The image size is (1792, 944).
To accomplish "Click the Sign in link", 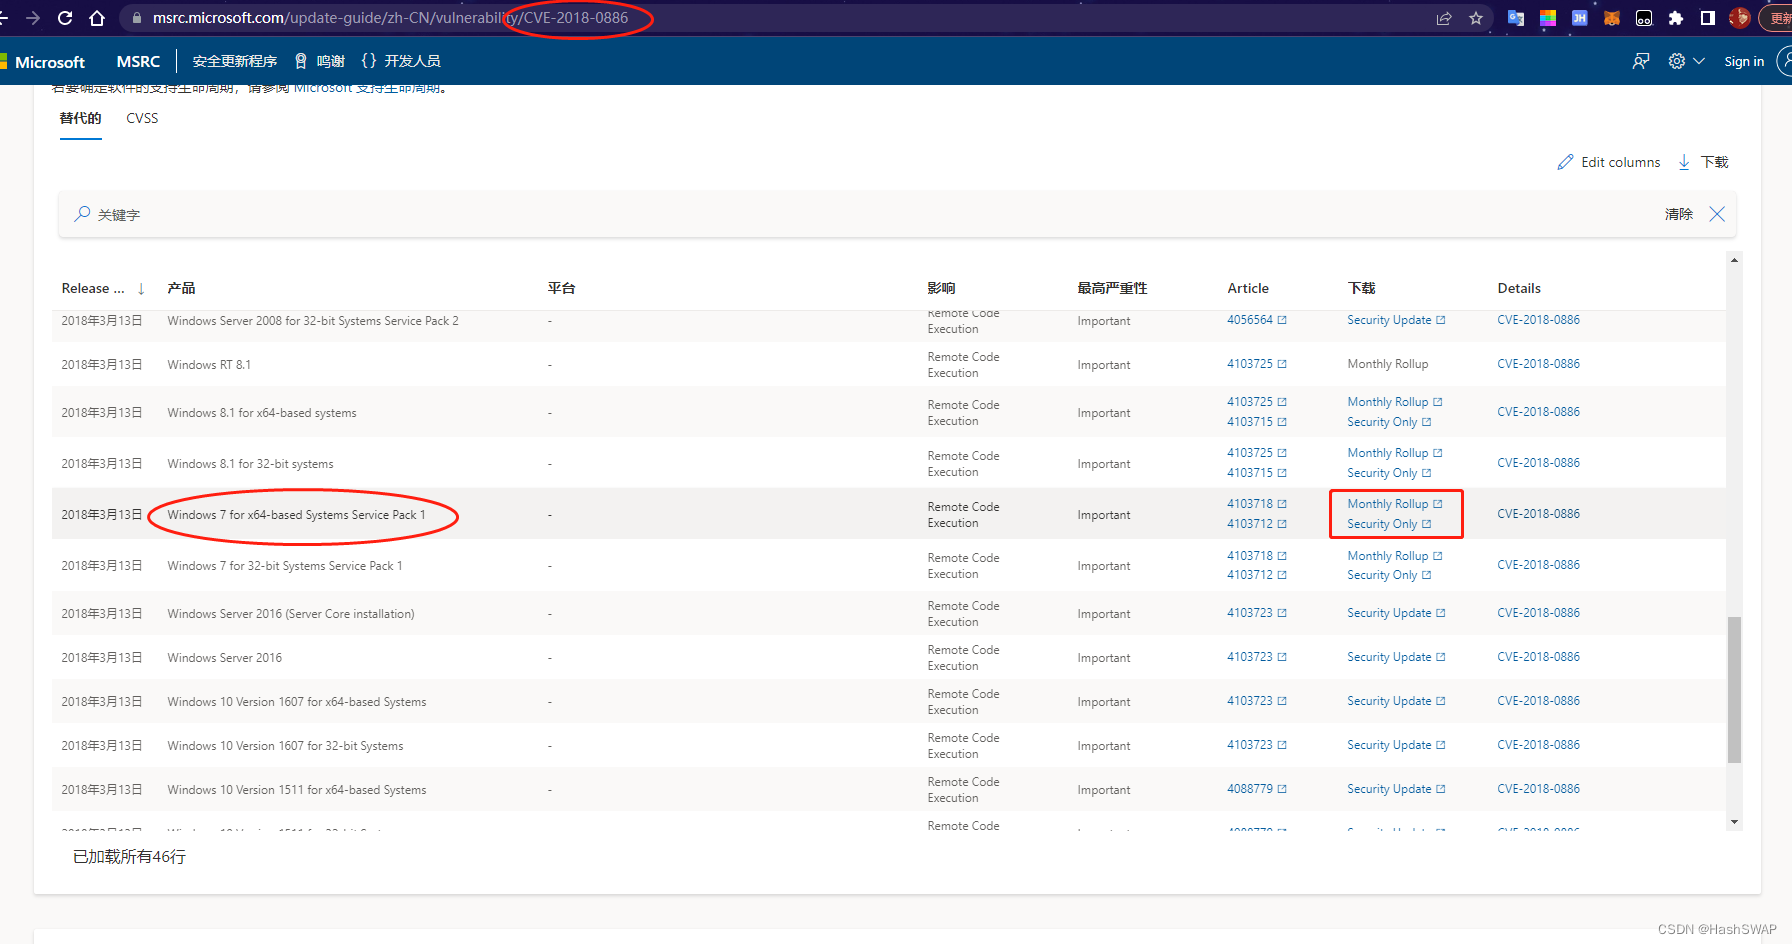I will pos(1744,61).
